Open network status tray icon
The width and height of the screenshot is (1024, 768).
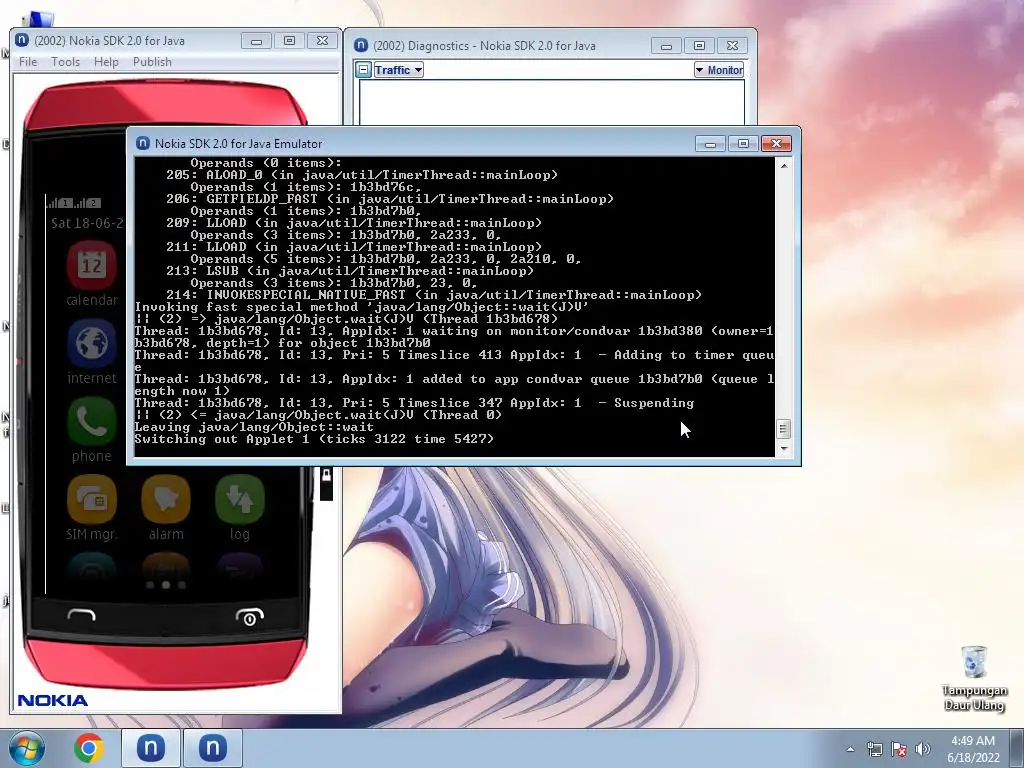874,749
